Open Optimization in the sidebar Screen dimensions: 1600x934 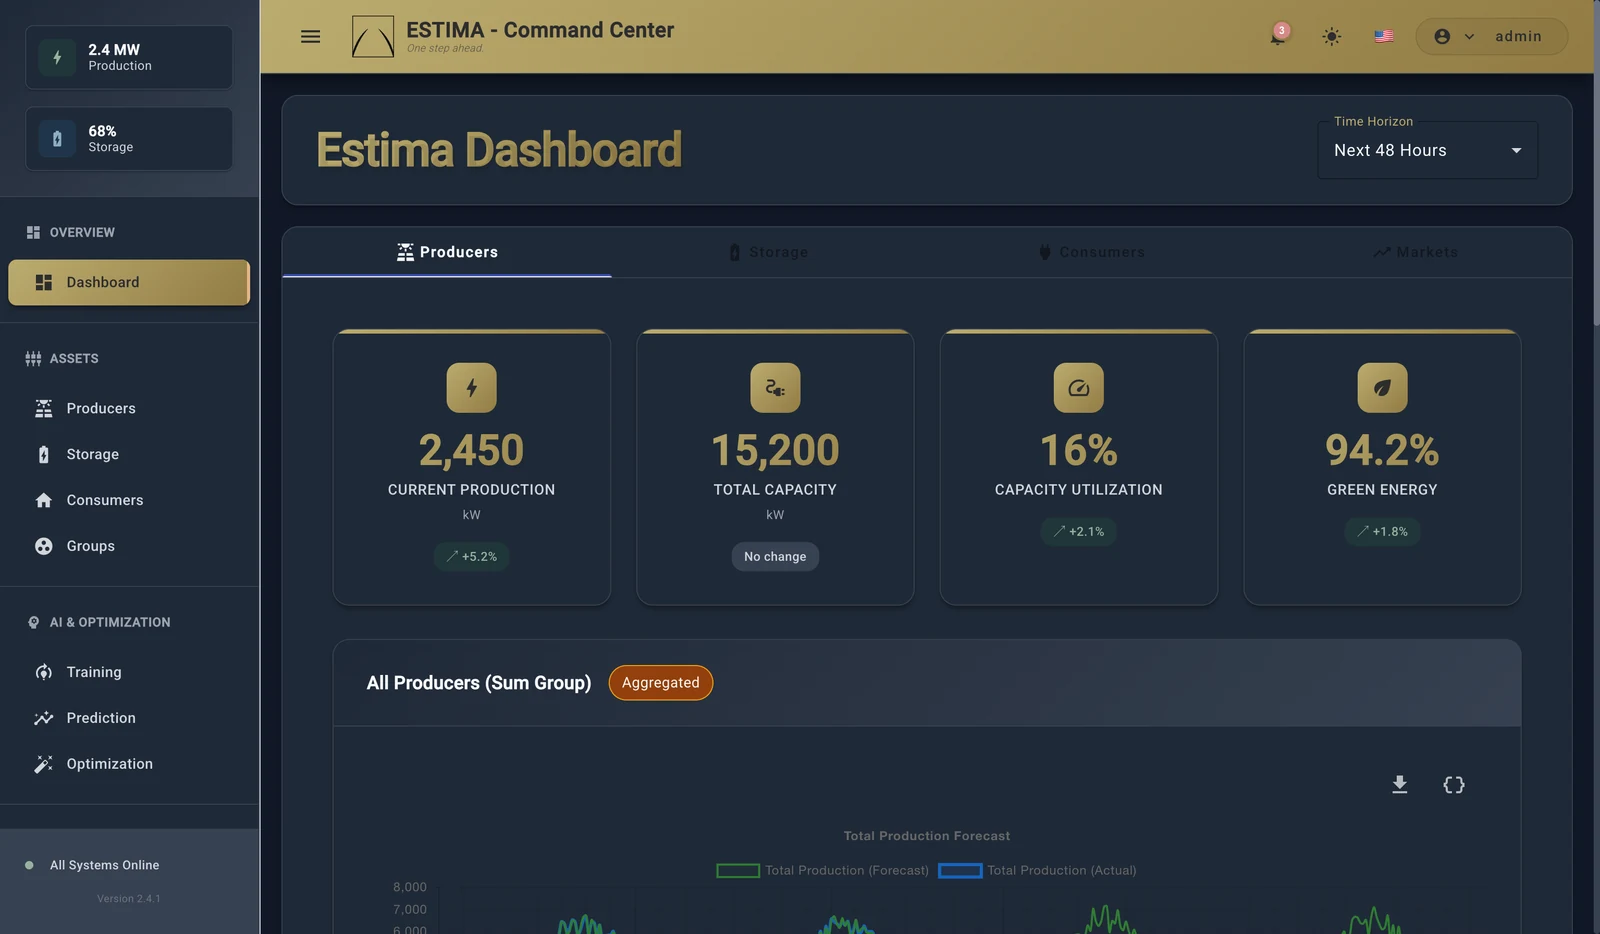[129, 764]
